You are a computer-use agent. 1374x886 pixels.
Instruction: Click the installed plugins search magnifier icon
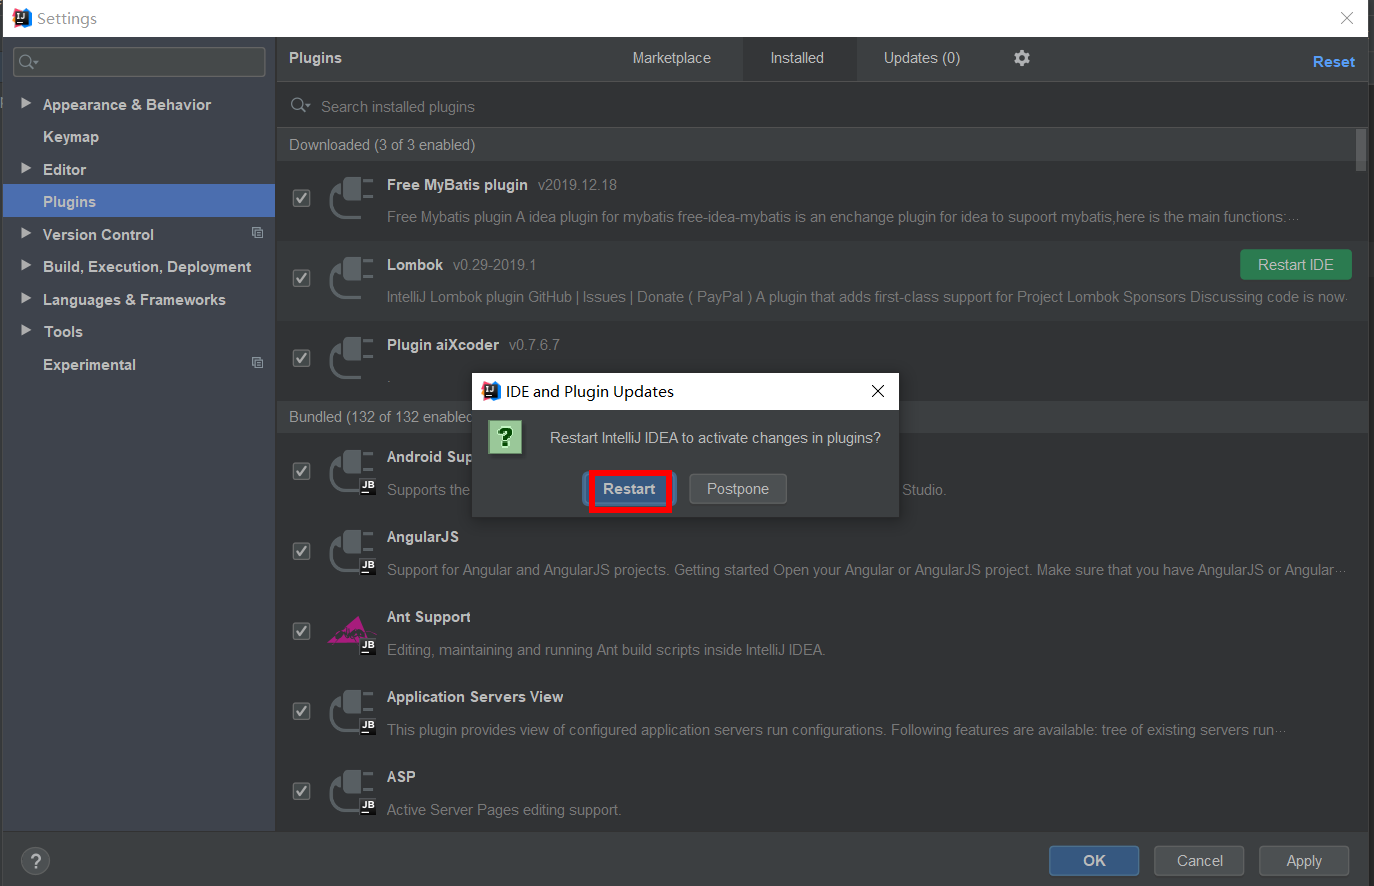300,106
